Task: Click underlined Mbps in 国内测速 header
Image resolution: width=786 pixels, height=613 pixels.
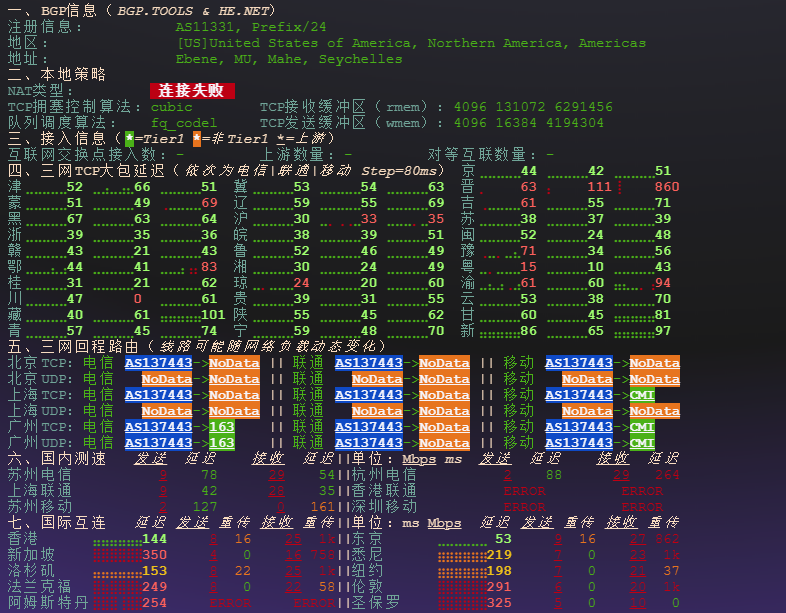Action: click(x=418, y=459)
